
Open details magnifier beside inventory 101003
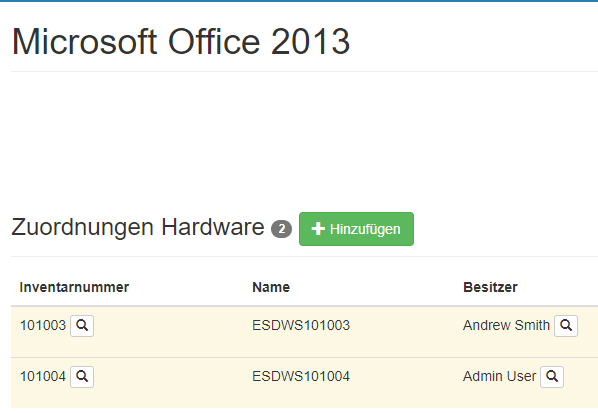(x=82, y=326)
